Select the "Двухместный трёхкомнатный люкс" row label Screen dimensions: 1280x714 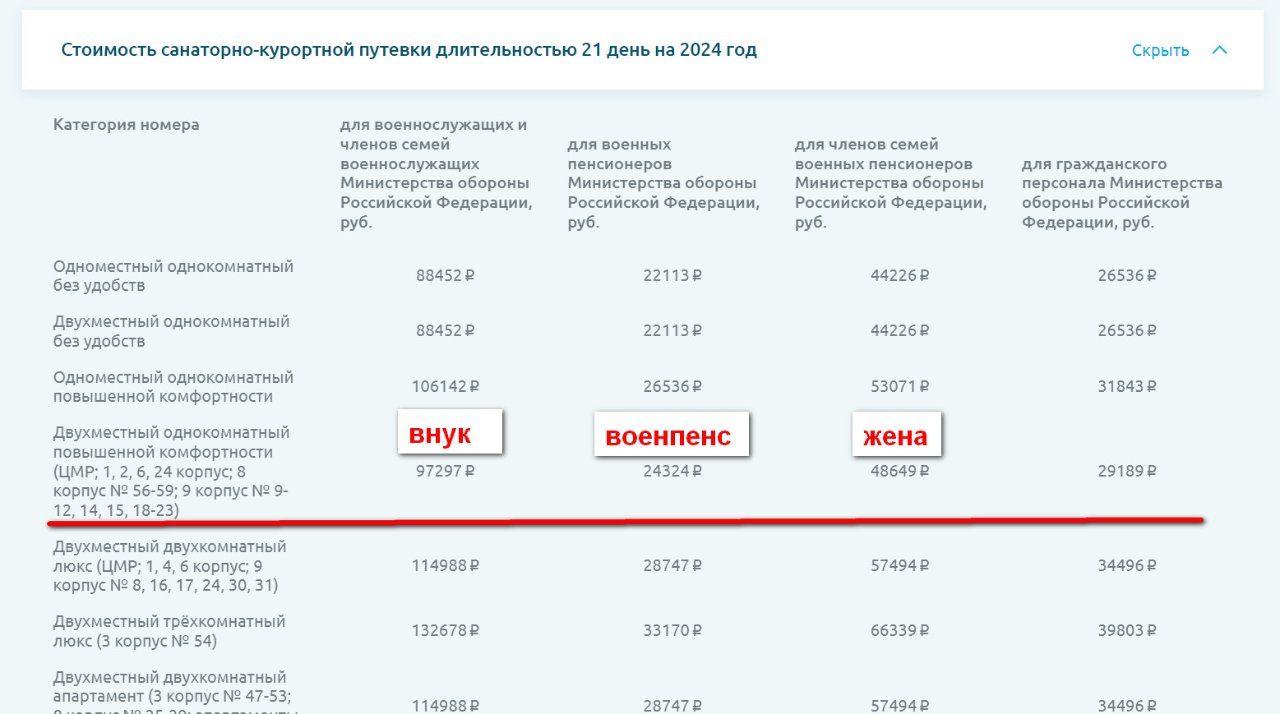pyautogui.click(x=169, y=631)
